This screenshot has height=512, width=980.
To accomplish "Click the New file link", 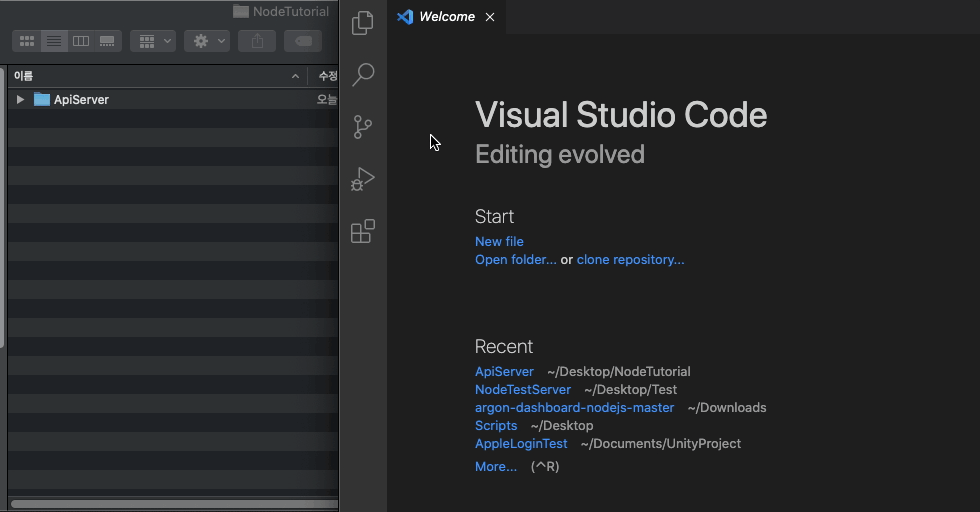I will (499, 241).
